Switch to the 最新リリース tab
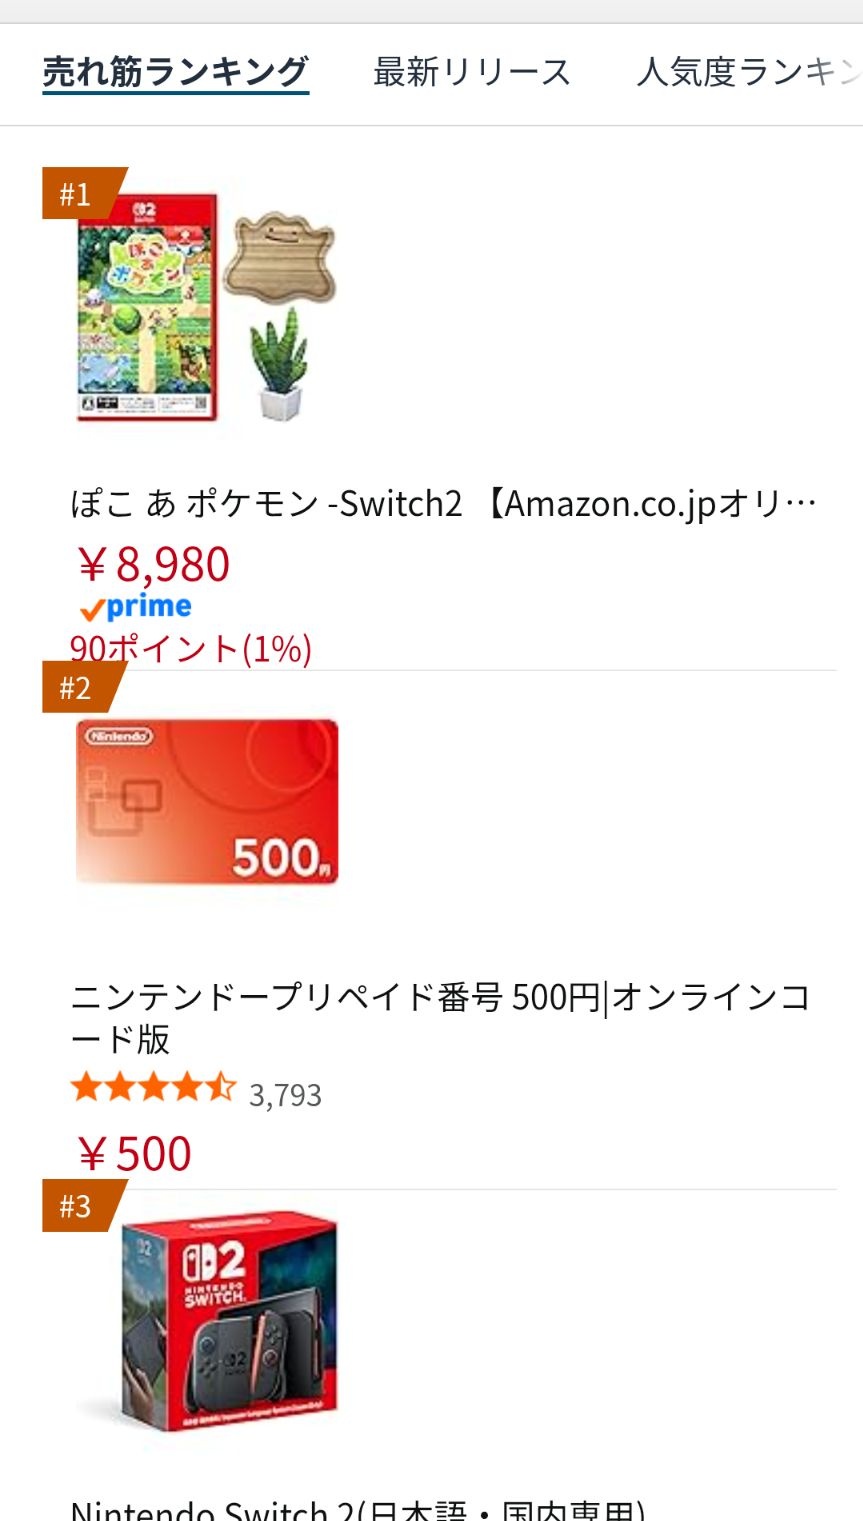The width and height of the screenshot is (863, 1521). coord(471,73)
